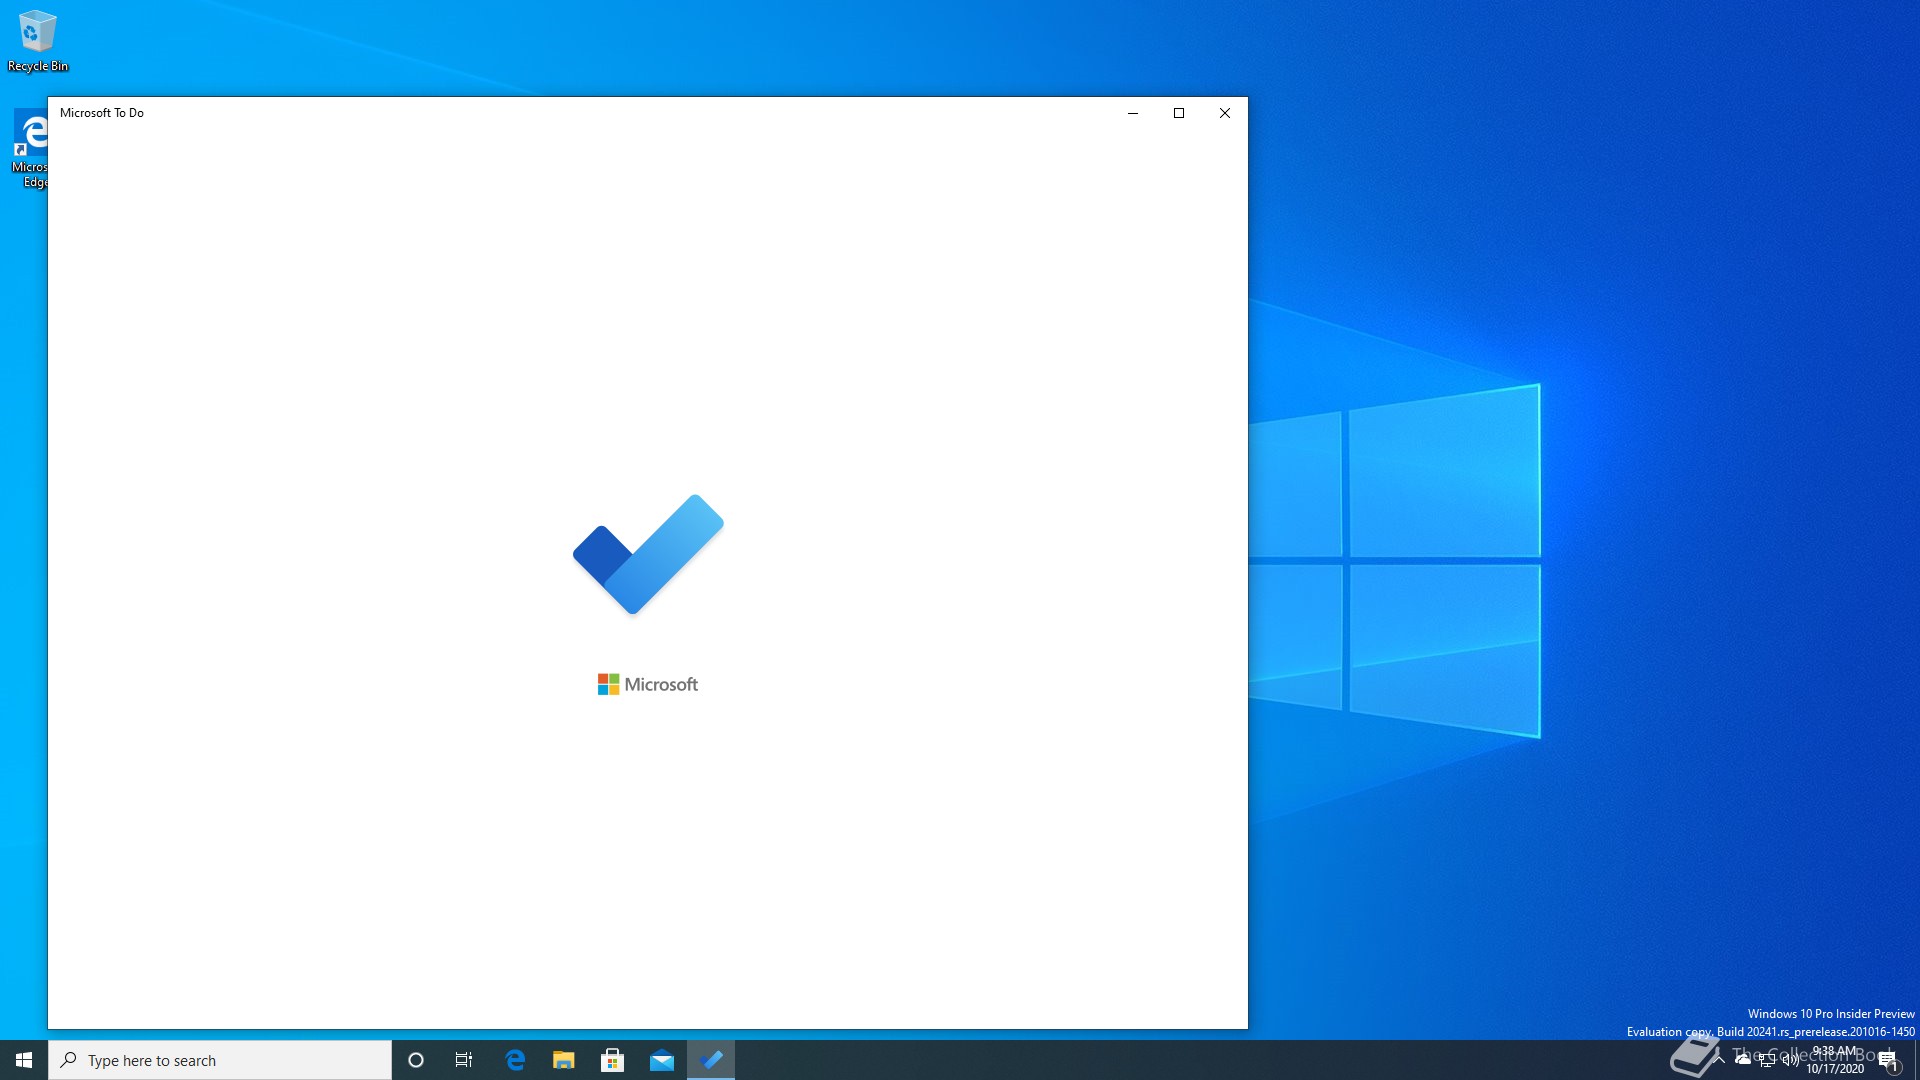Open the Windows Start menu
1920x1080 pixels.
(x=24, y=1060)
